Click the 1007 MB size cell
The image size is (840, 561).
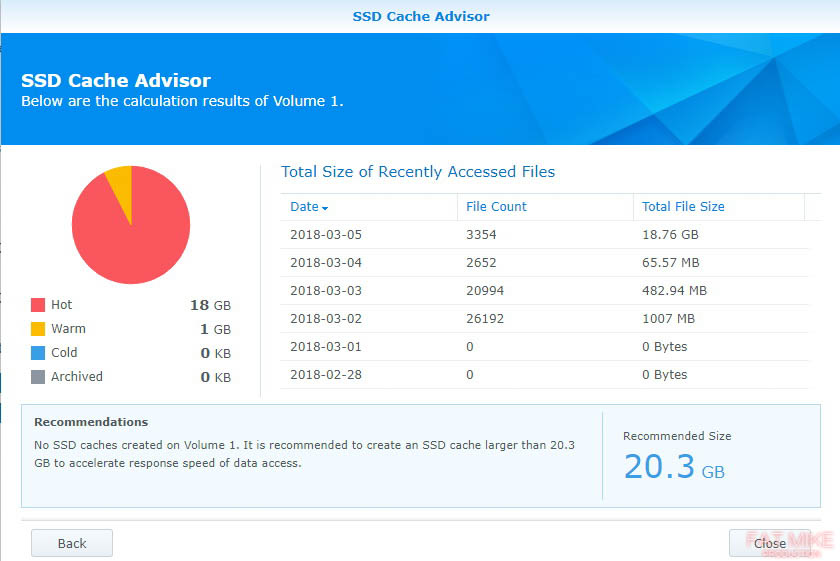click(x=669, y=319)
